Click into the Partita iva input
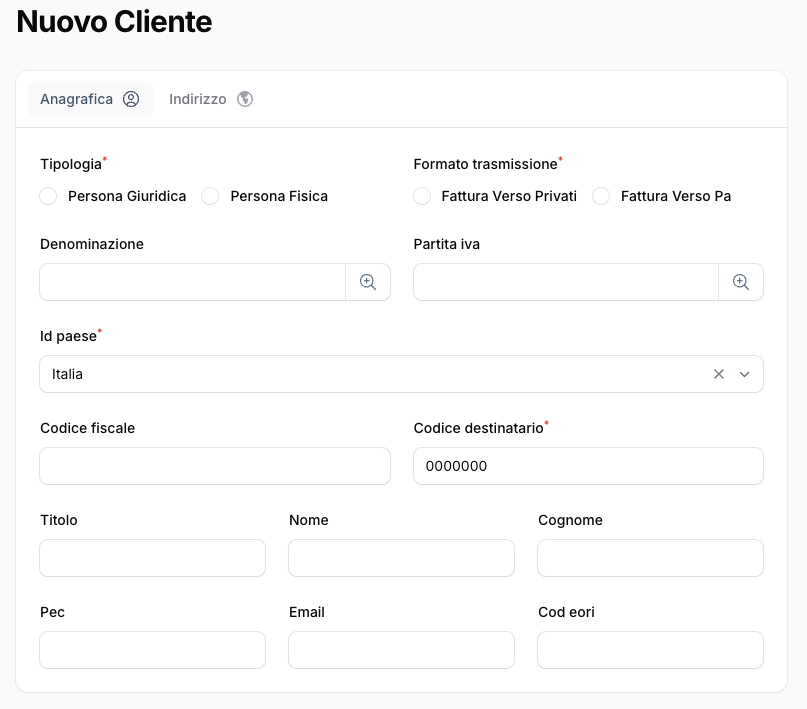This screenshot has height=709, width=807. point(566,282)
